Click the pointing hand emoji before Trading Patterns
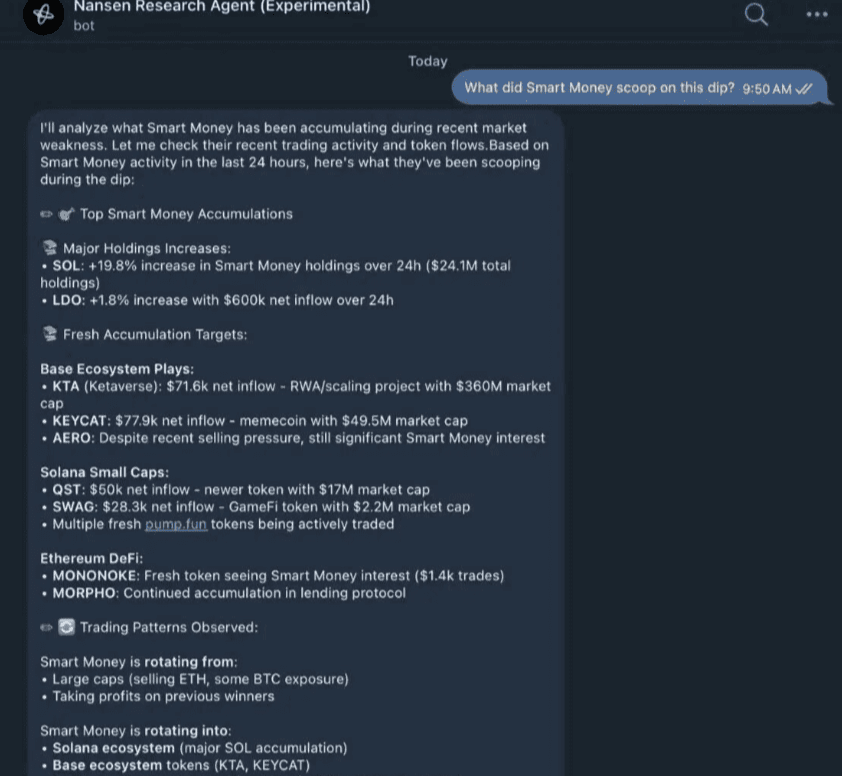 tap(46, 627)
